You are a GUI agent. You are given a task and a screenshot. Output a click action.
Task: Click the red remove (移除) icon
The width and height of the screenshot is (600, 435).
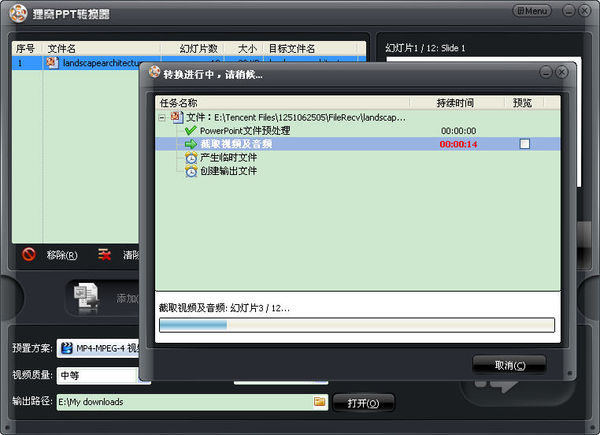point(29,254)
